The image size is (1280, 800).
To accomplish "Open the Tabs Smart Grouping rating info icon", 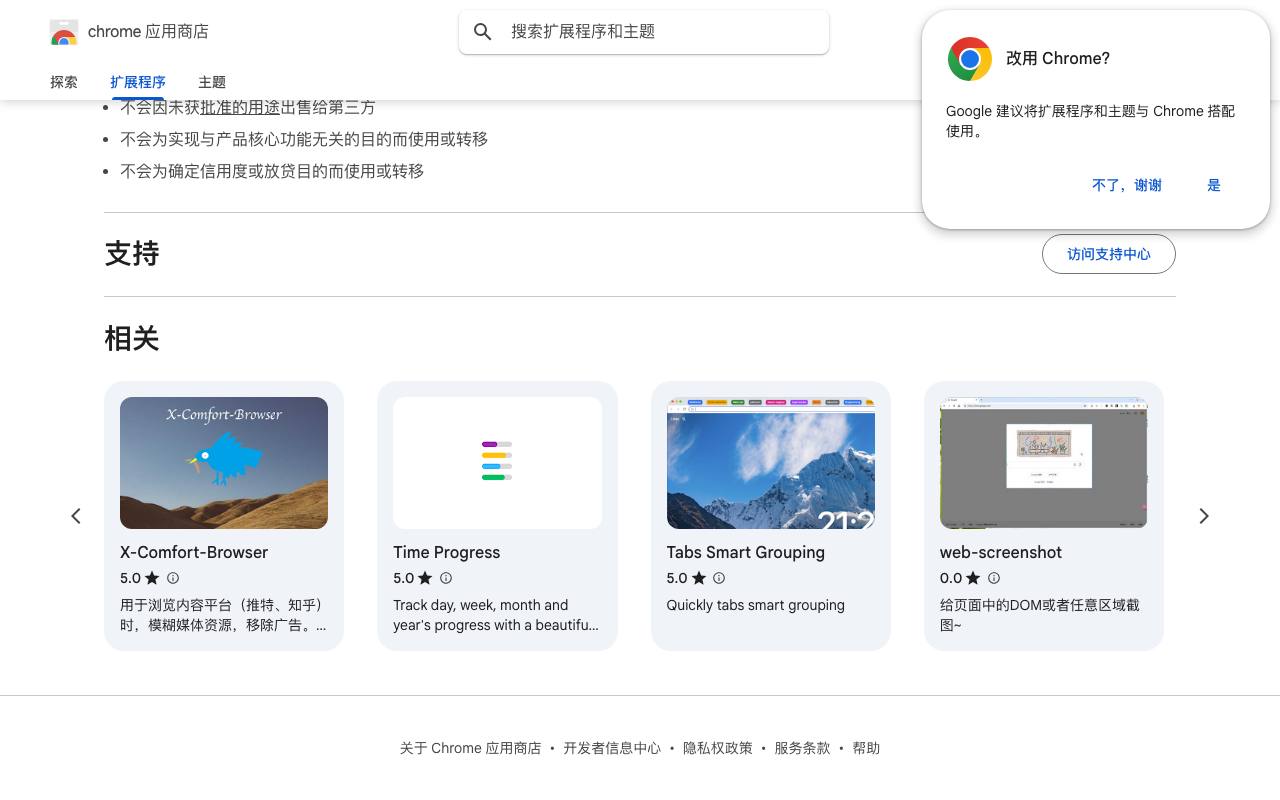I will coord(719,578).
